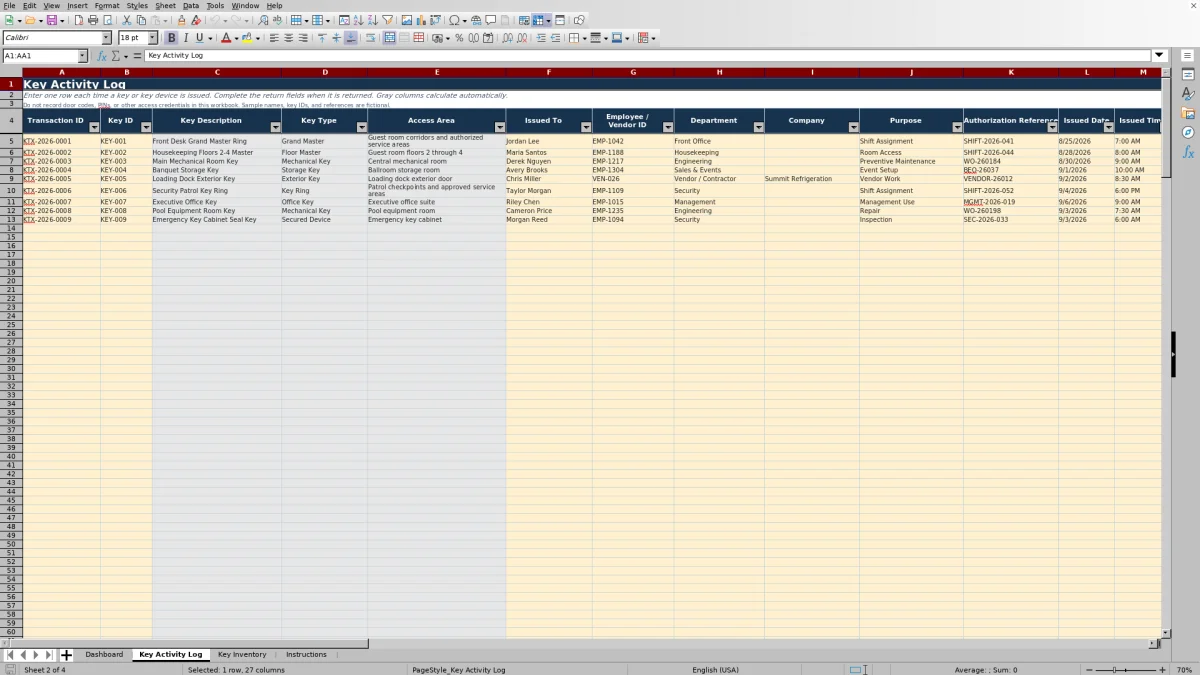
Task: Click Format as Percent icon
Action: pos(459,38)
